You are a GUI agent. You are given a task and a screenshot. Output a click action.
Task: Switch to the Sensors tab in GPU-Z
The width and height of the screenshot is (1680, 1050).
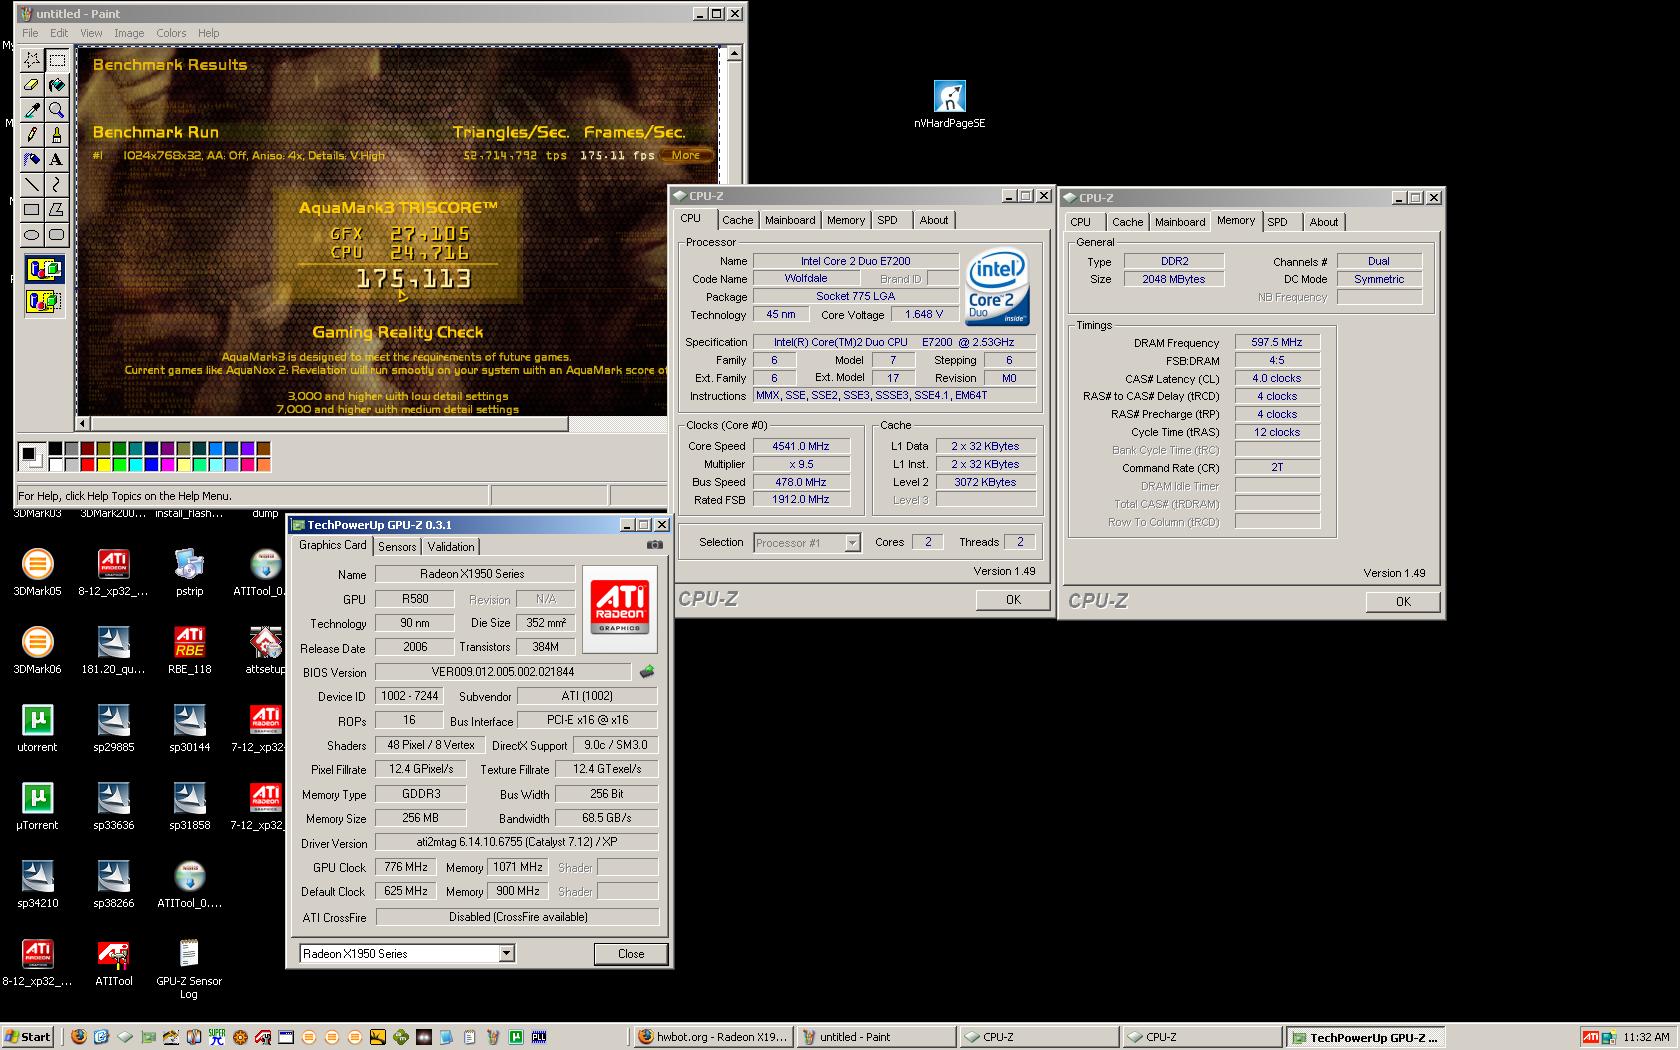point(397,546)
